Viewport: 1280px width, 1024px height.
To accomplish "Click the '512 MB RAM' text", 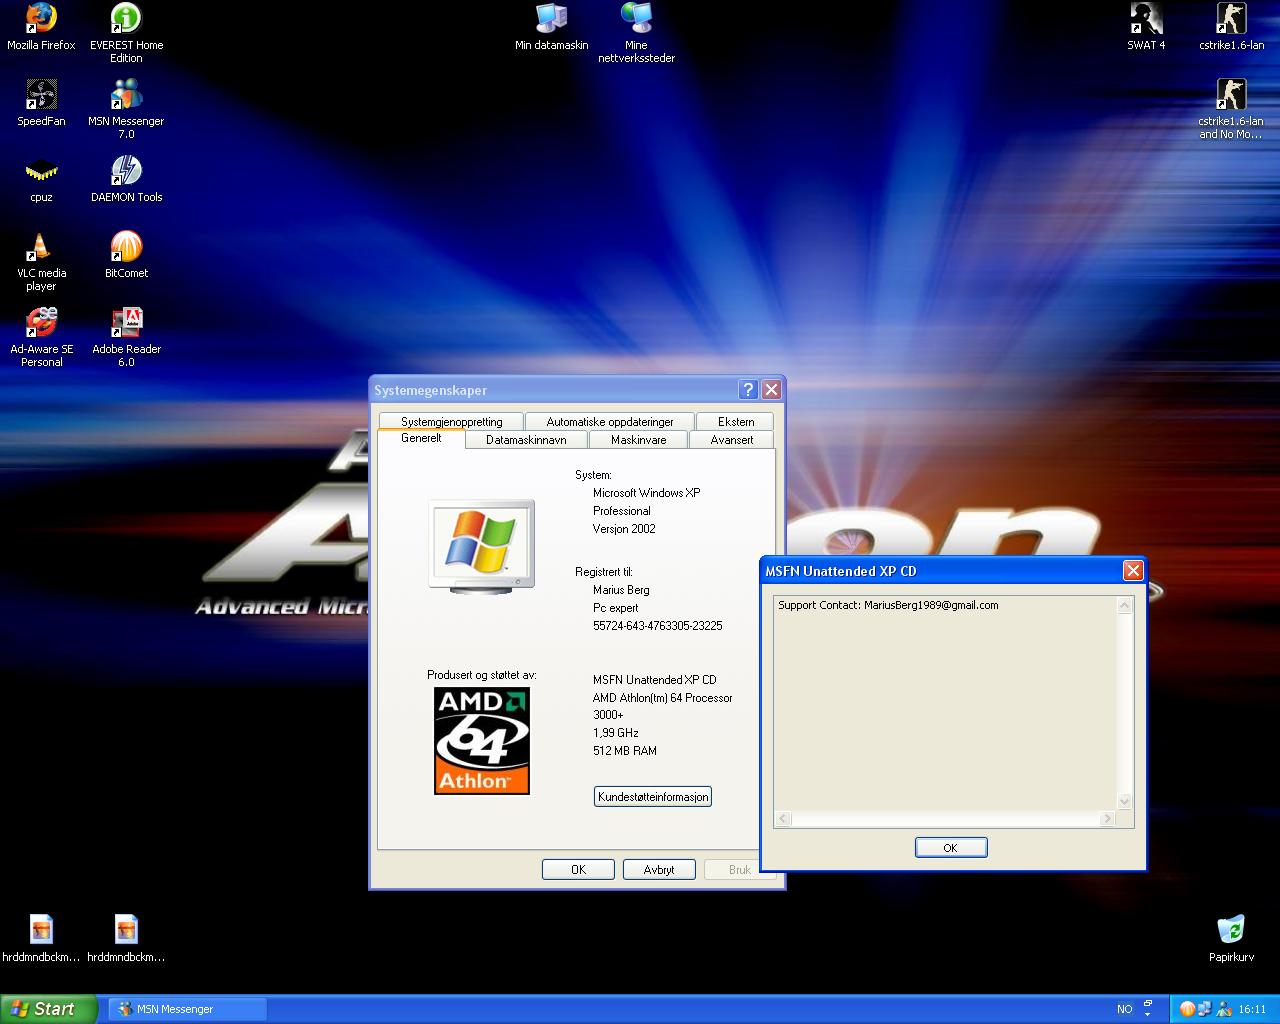I will click(x=625, y=751).
